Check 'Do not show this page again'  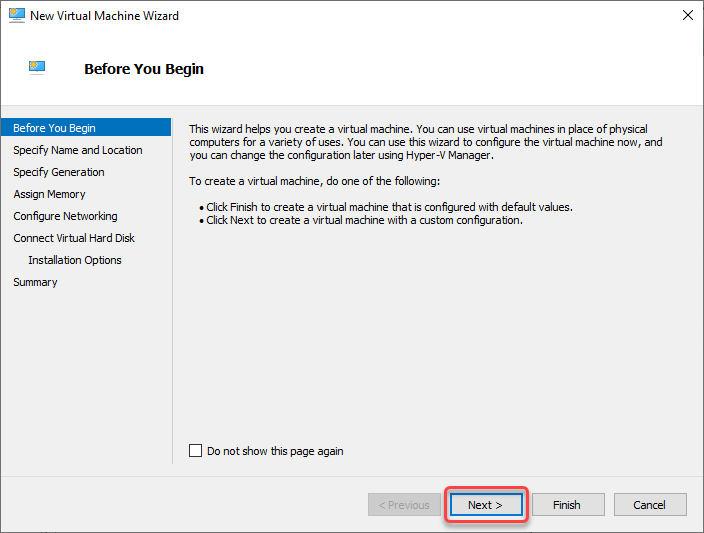[195, 450]
